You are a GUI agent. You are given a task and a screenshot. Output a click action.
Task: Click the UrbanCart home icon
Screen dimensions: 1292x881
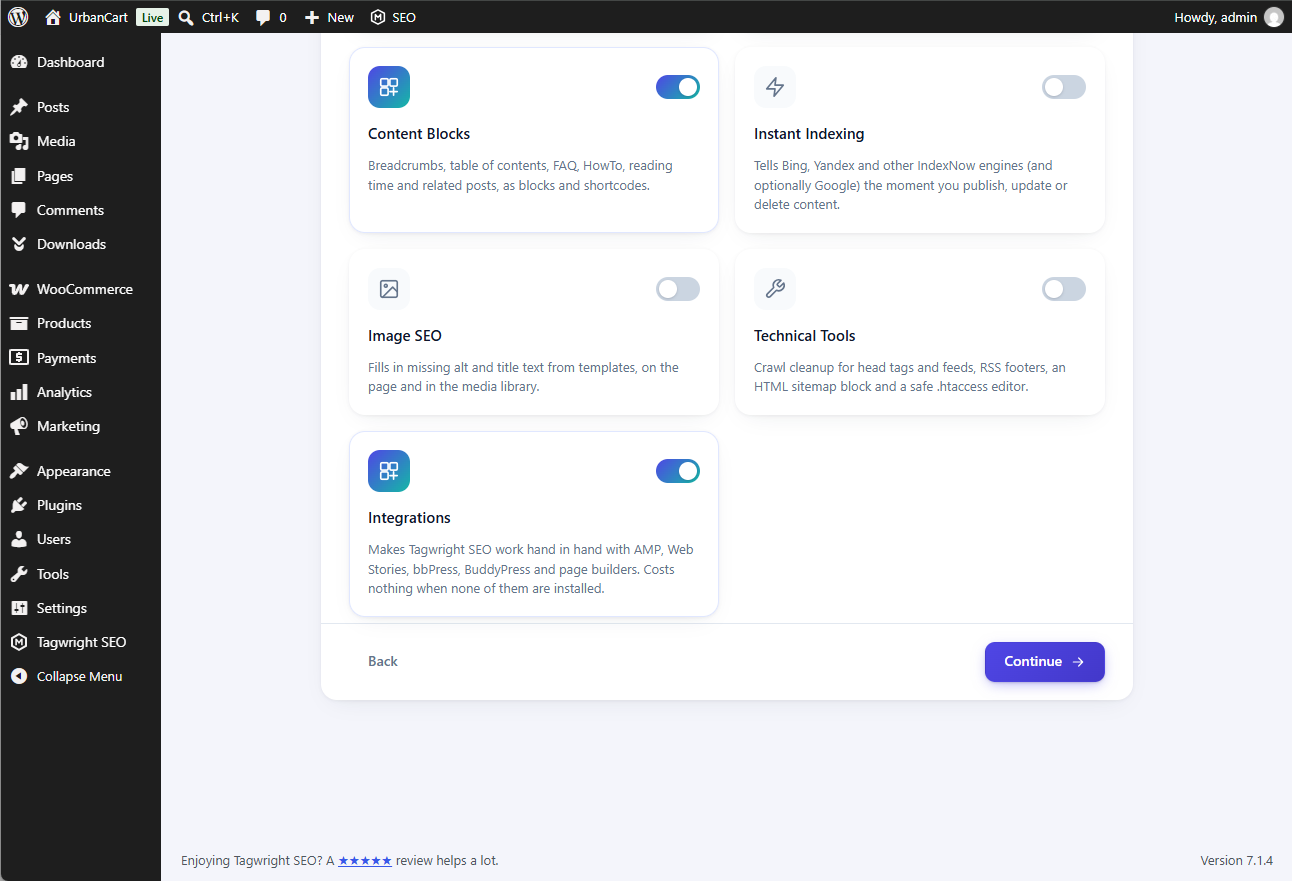(53, 17)
